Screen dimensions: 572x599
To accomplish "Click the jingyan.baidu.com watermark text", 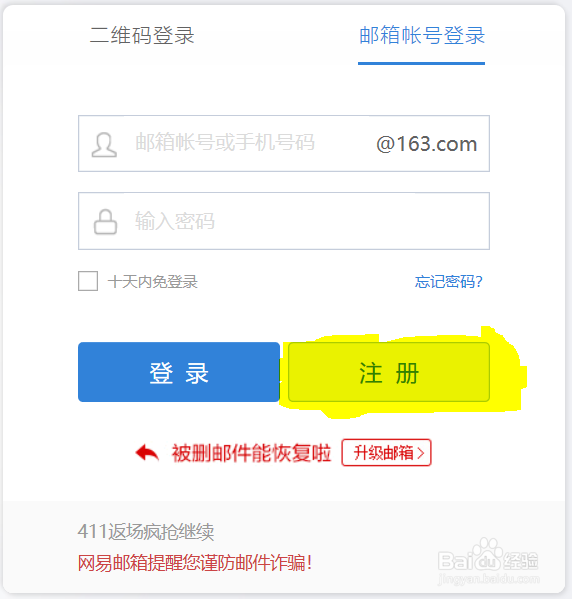I will [x=489, y=579].
